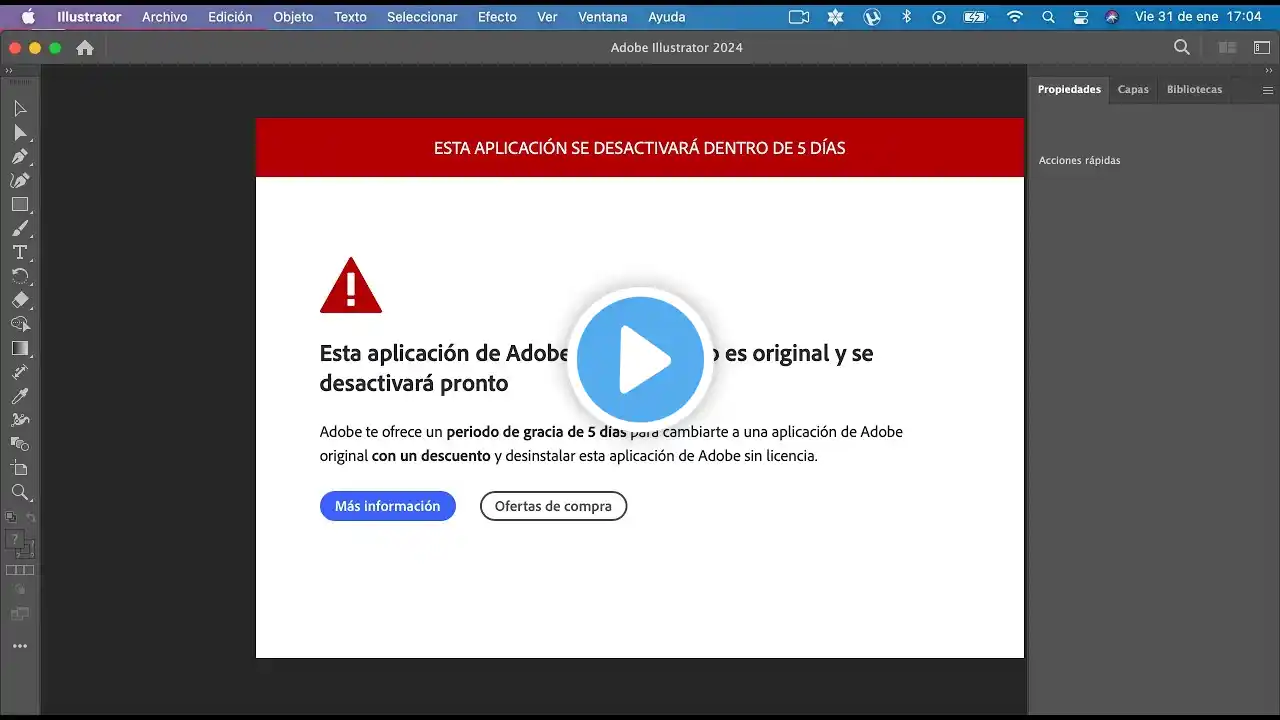Select the Gradient tool

tap(20, 348)
